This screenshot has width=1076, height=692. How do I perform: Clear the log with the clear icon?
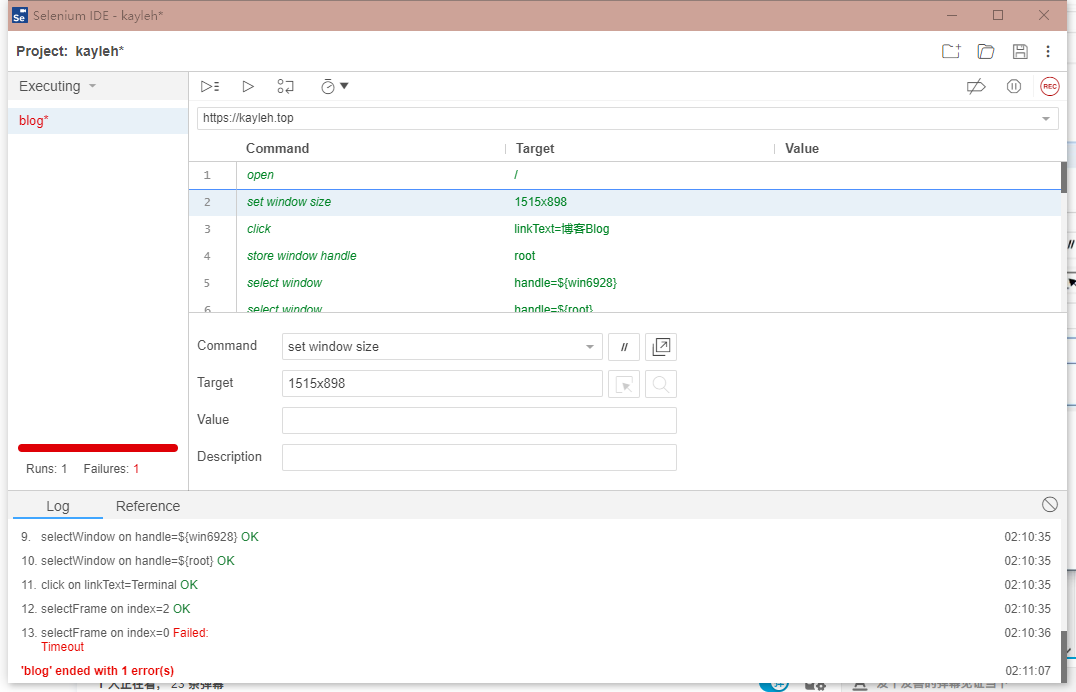click(1049, 505)
